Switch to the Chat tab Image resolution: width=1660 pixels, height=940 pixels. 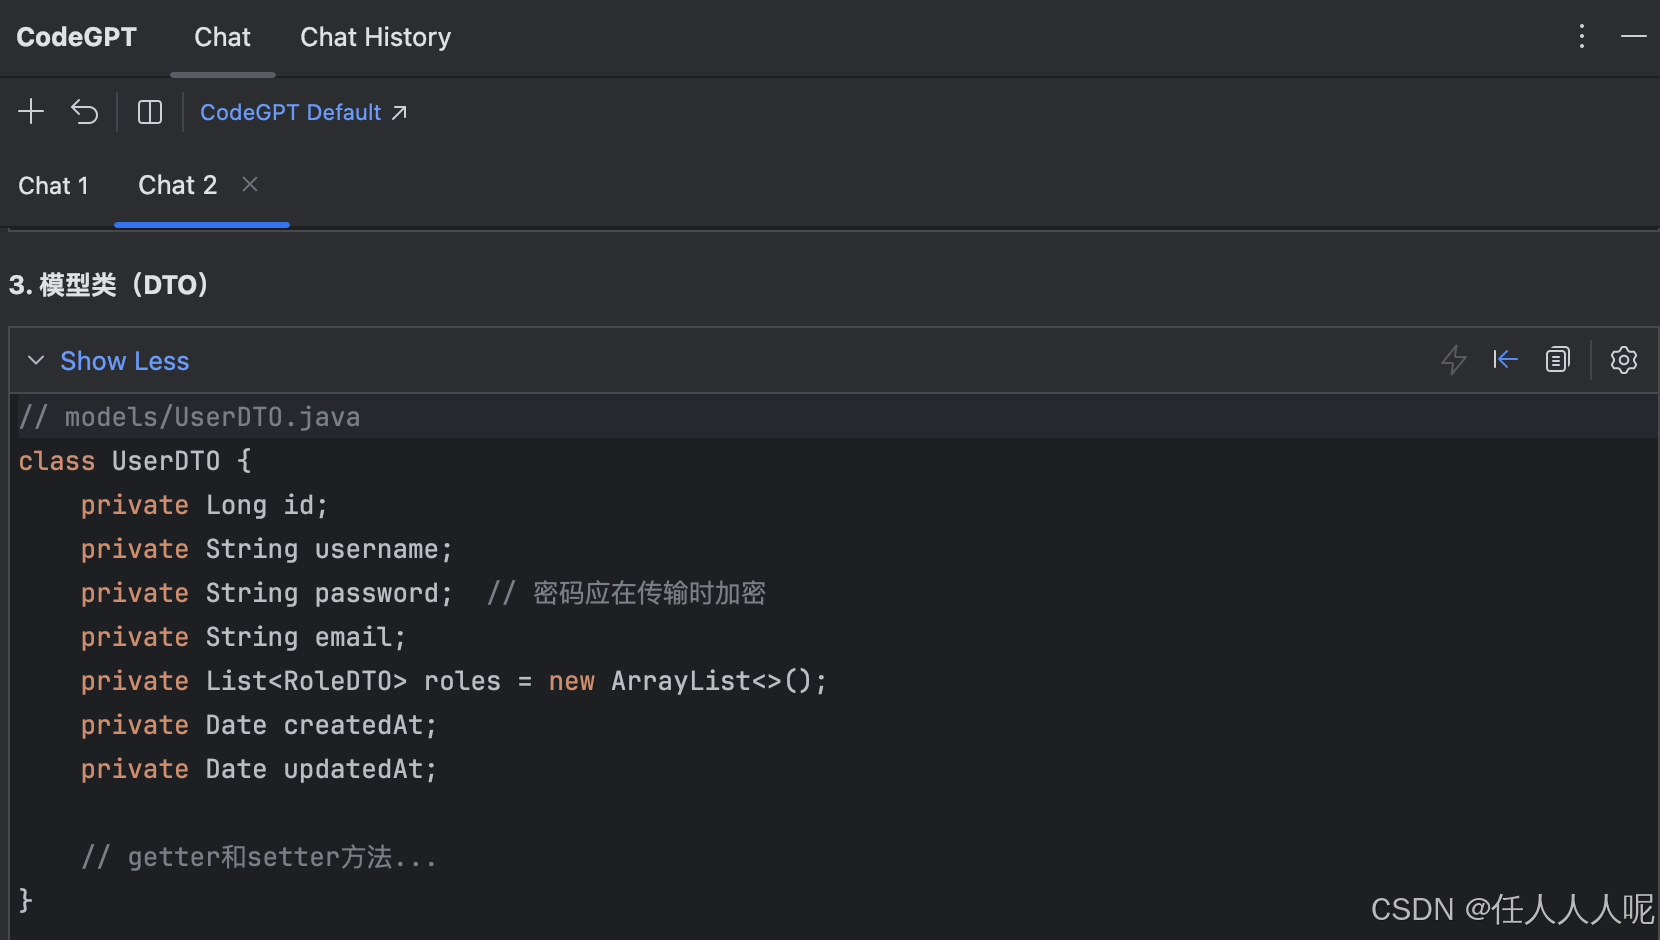(x=222, y=37)
